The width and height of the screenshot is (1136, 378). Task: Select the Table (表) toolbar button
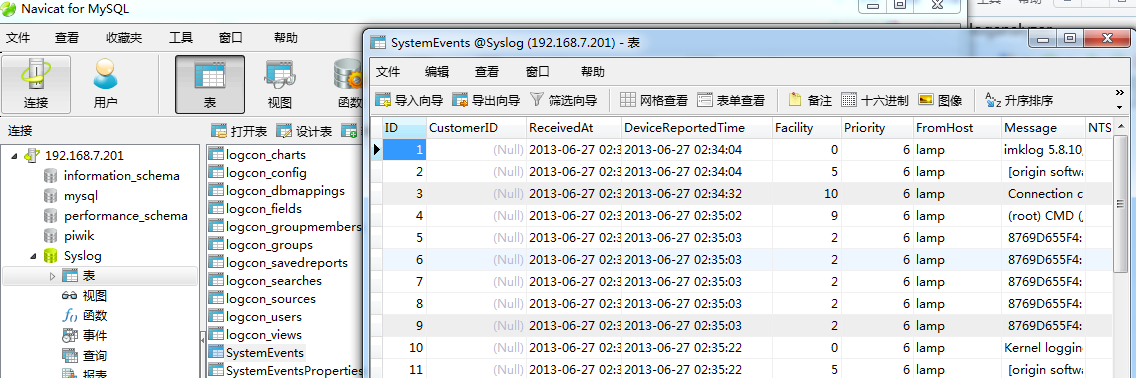pyautogui.click(x=210, y=85)
